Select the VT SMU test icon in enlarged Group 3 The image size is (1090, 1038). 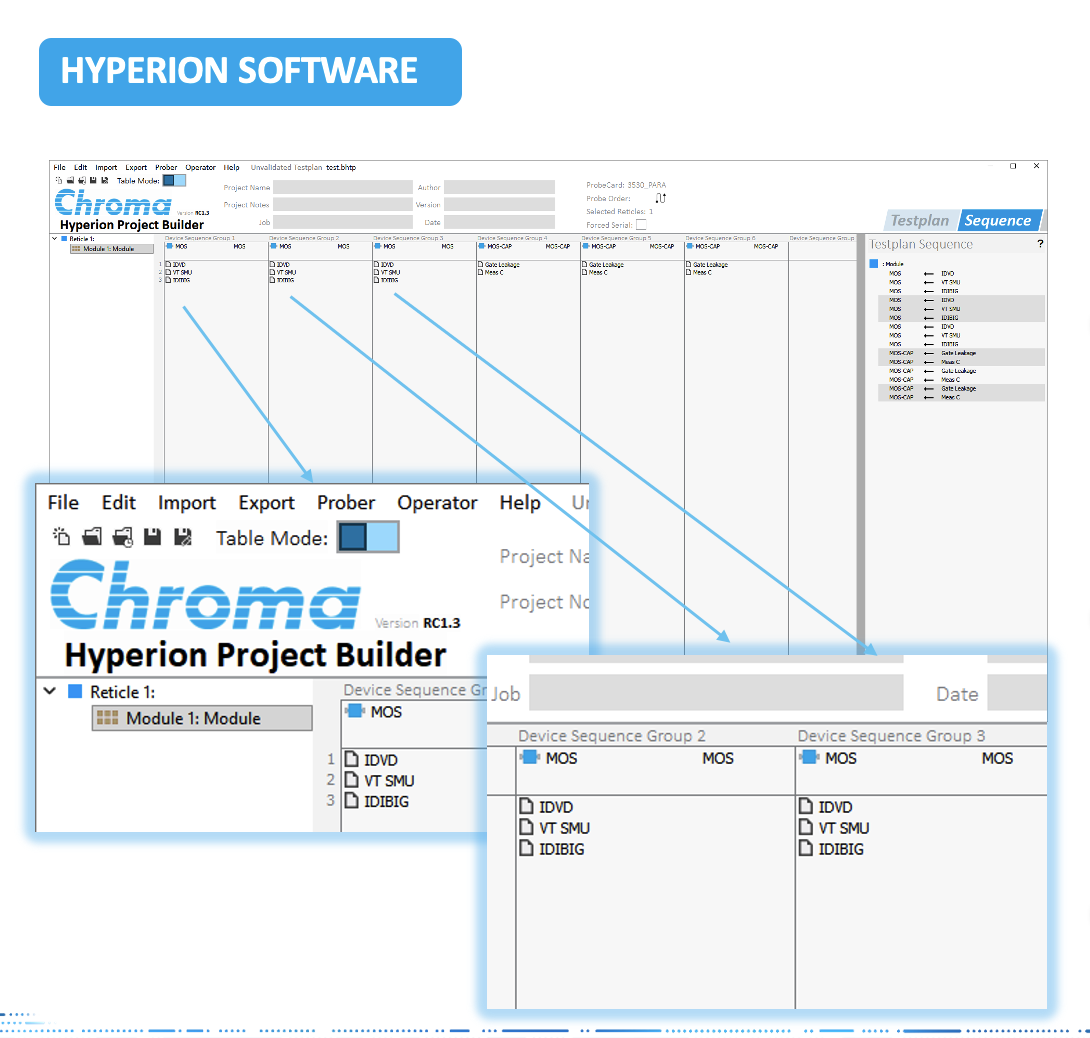pos(806,827)
